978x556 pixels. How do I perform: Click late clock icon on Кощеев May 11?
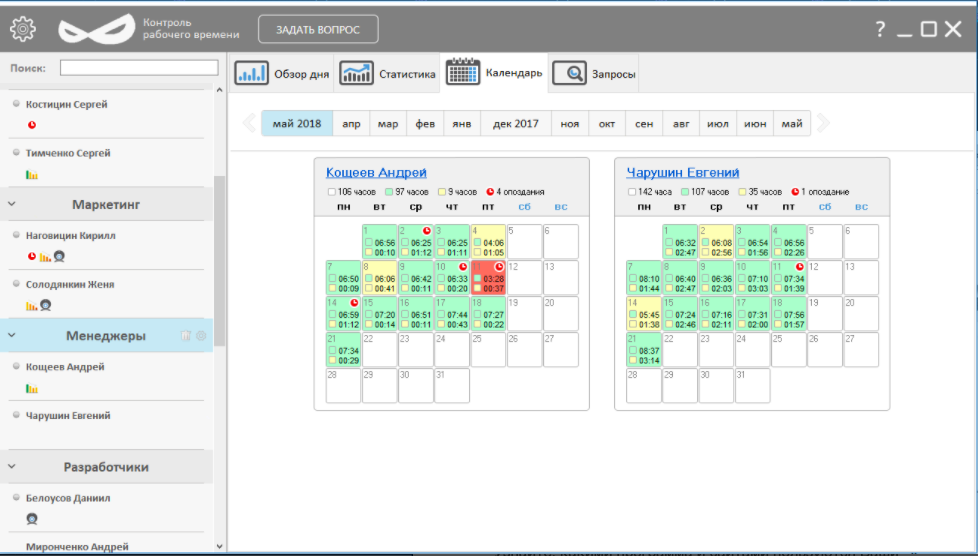click(499, 267)
